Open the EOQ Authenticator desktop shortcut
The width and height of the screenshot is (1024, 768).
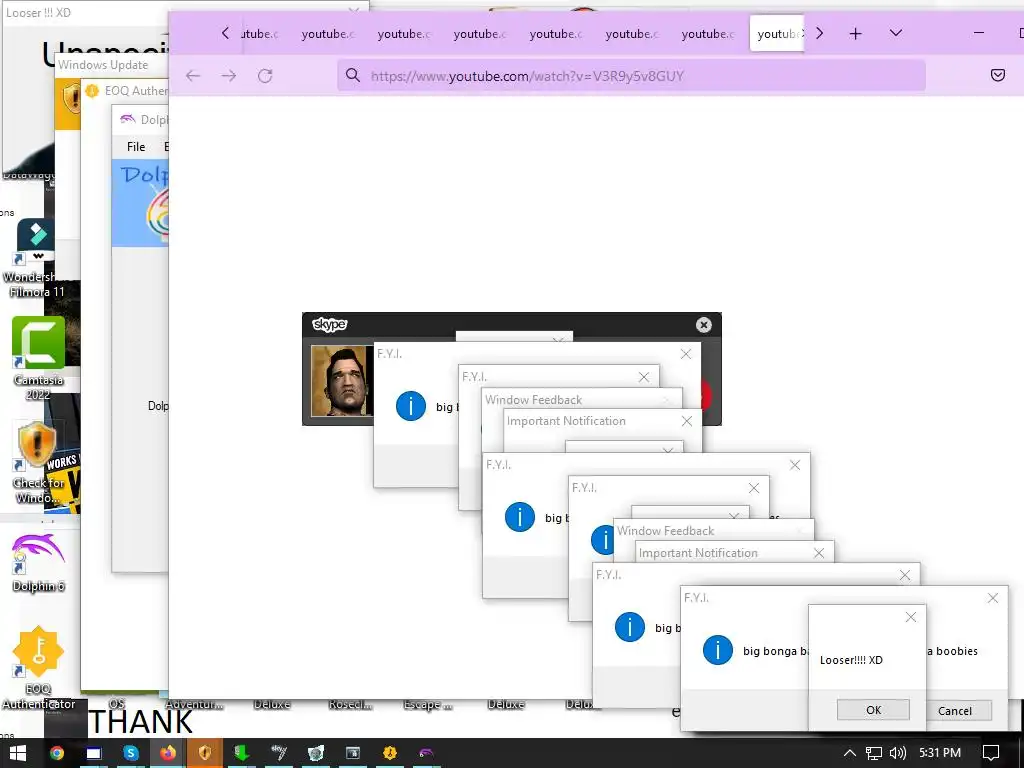(x=38, y=667)
